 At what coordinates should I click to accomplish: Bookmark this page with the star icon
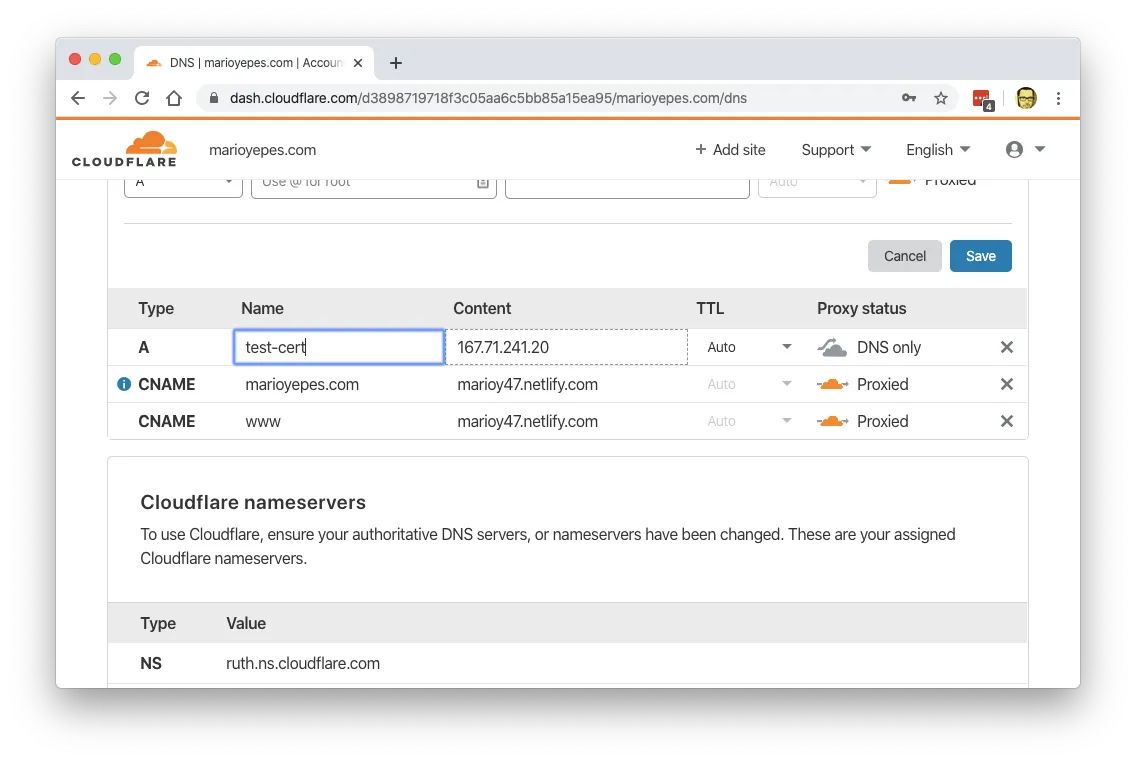pos(940,98)
